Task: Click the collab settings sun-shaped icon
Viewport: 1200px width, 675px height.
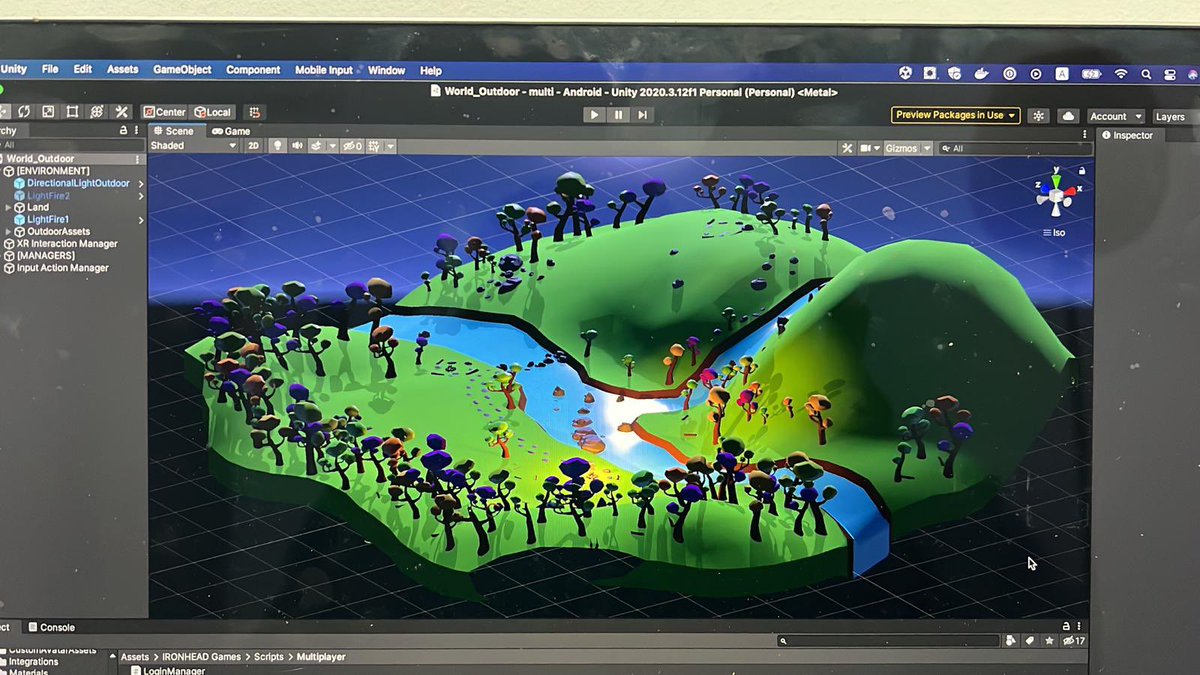Action: click(1038, 116)
